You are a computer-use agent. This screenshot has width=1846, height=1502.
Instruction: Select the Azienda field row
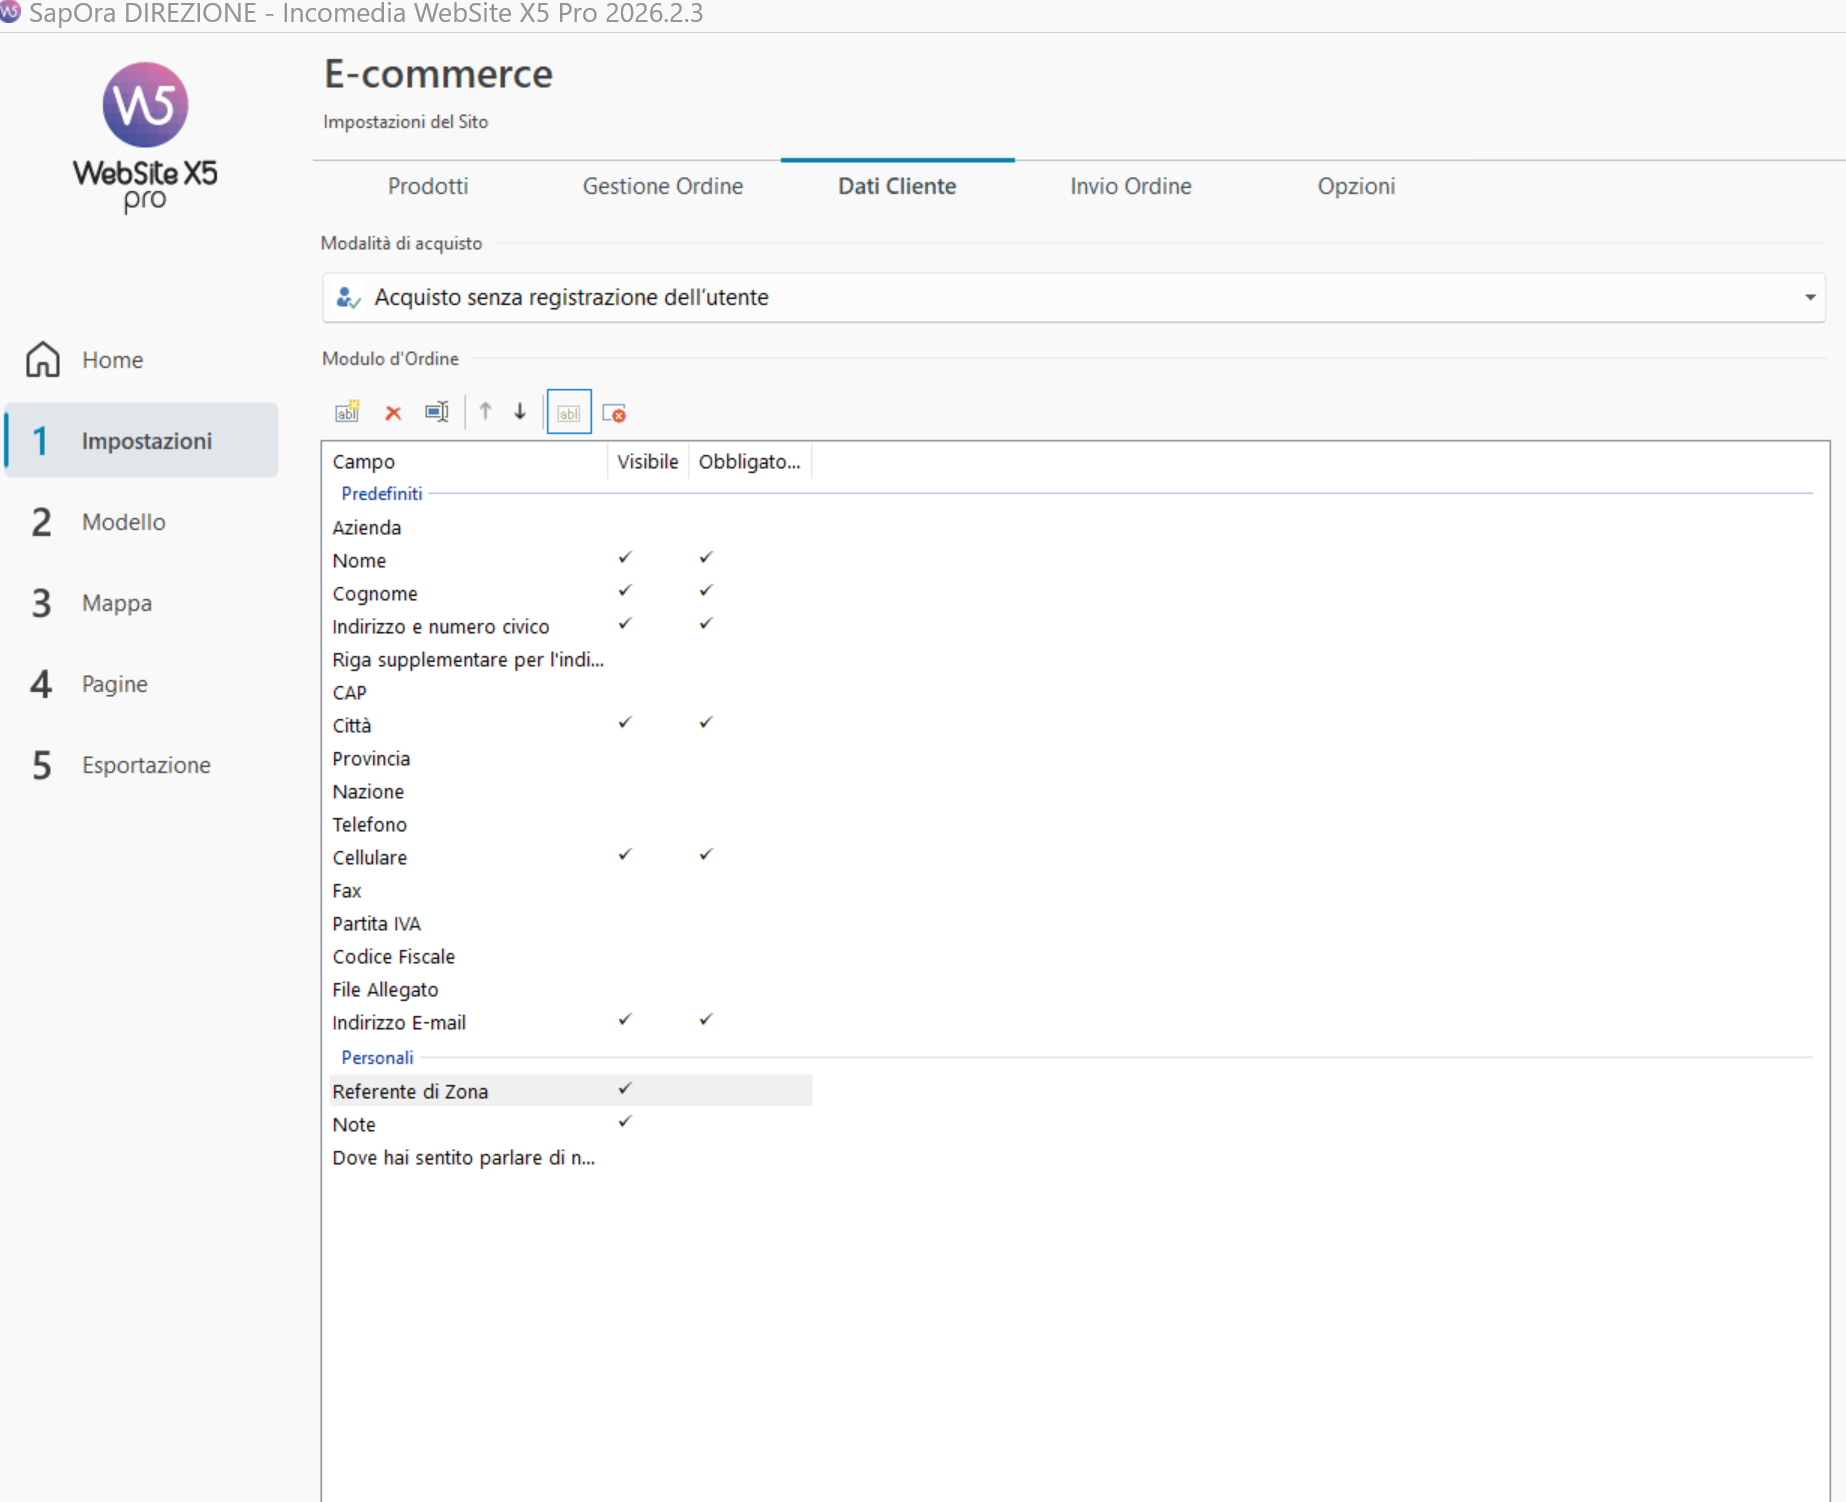pyautogui.click(x=570, y=527)
